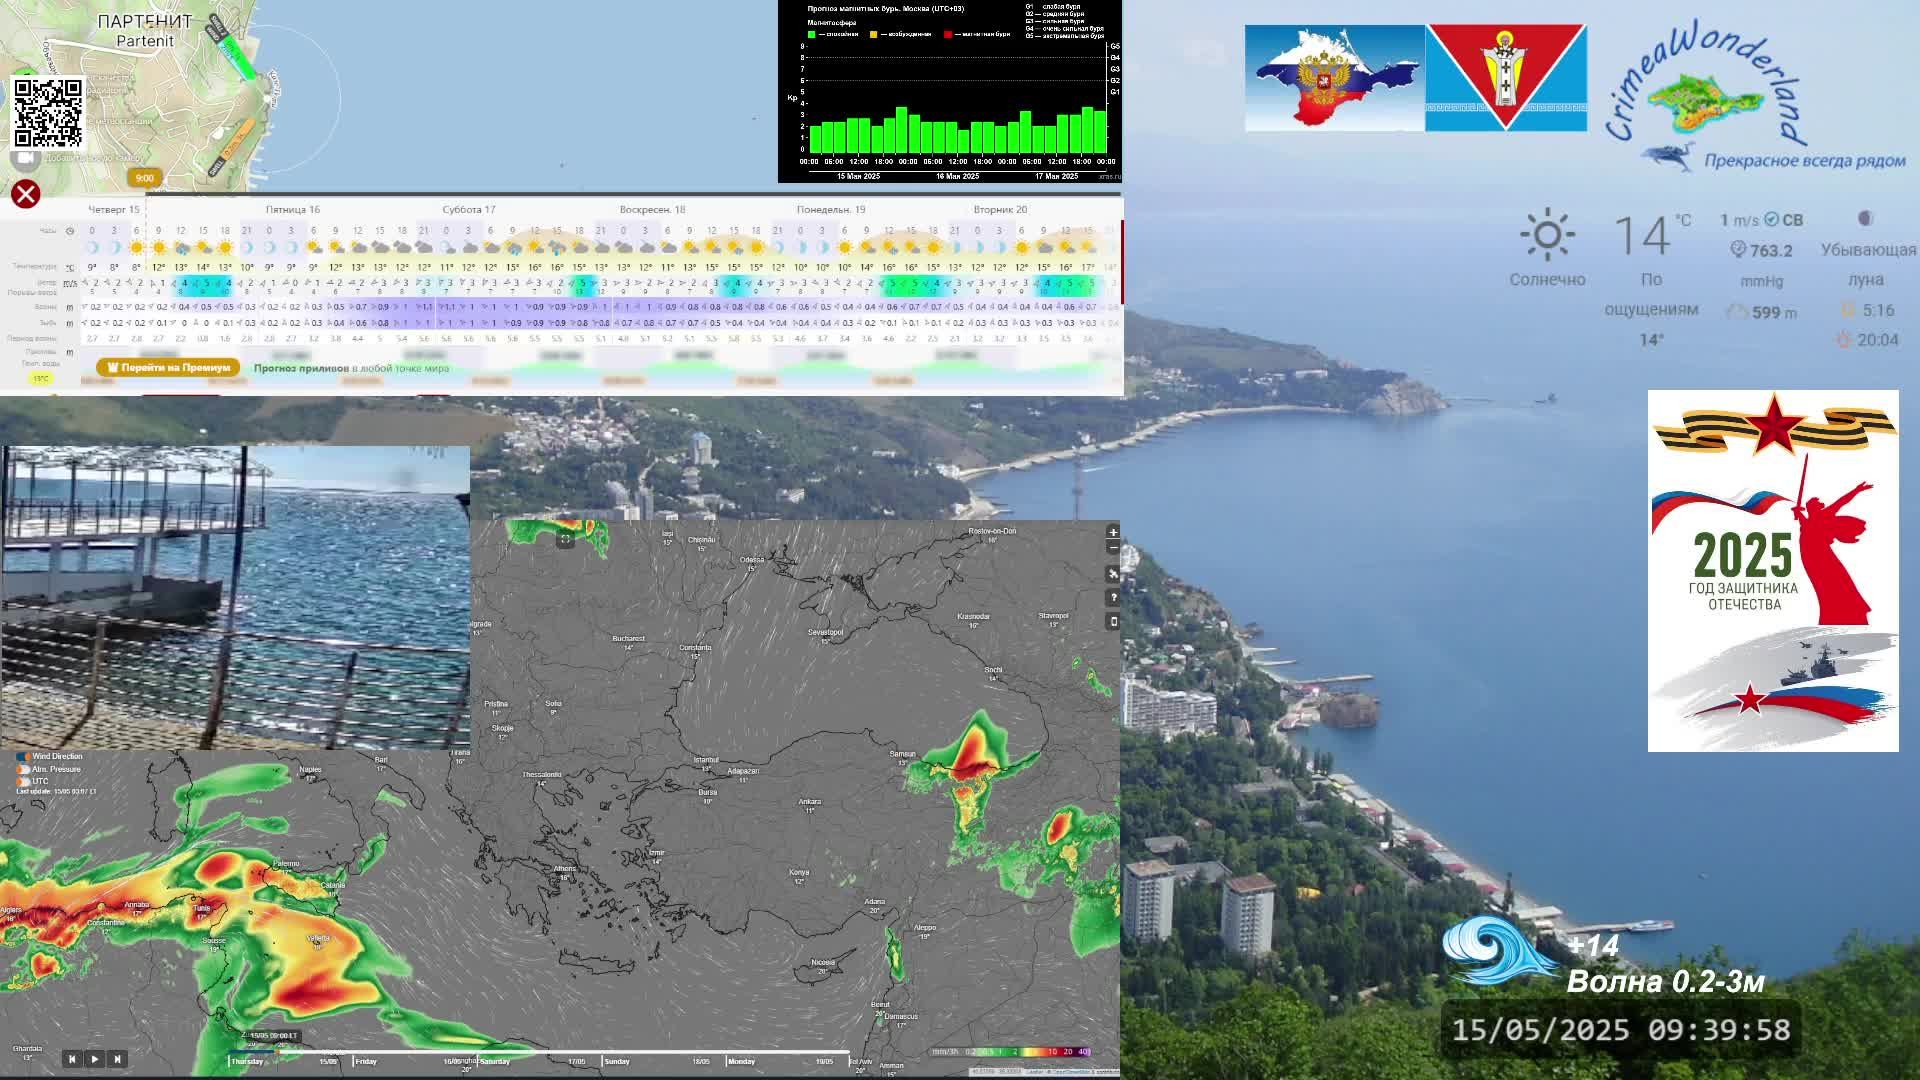The height and width of the screenshot is (1080, 1920).
Task: Click the m/s wind unit switch
Action: (x=70, y=283)
